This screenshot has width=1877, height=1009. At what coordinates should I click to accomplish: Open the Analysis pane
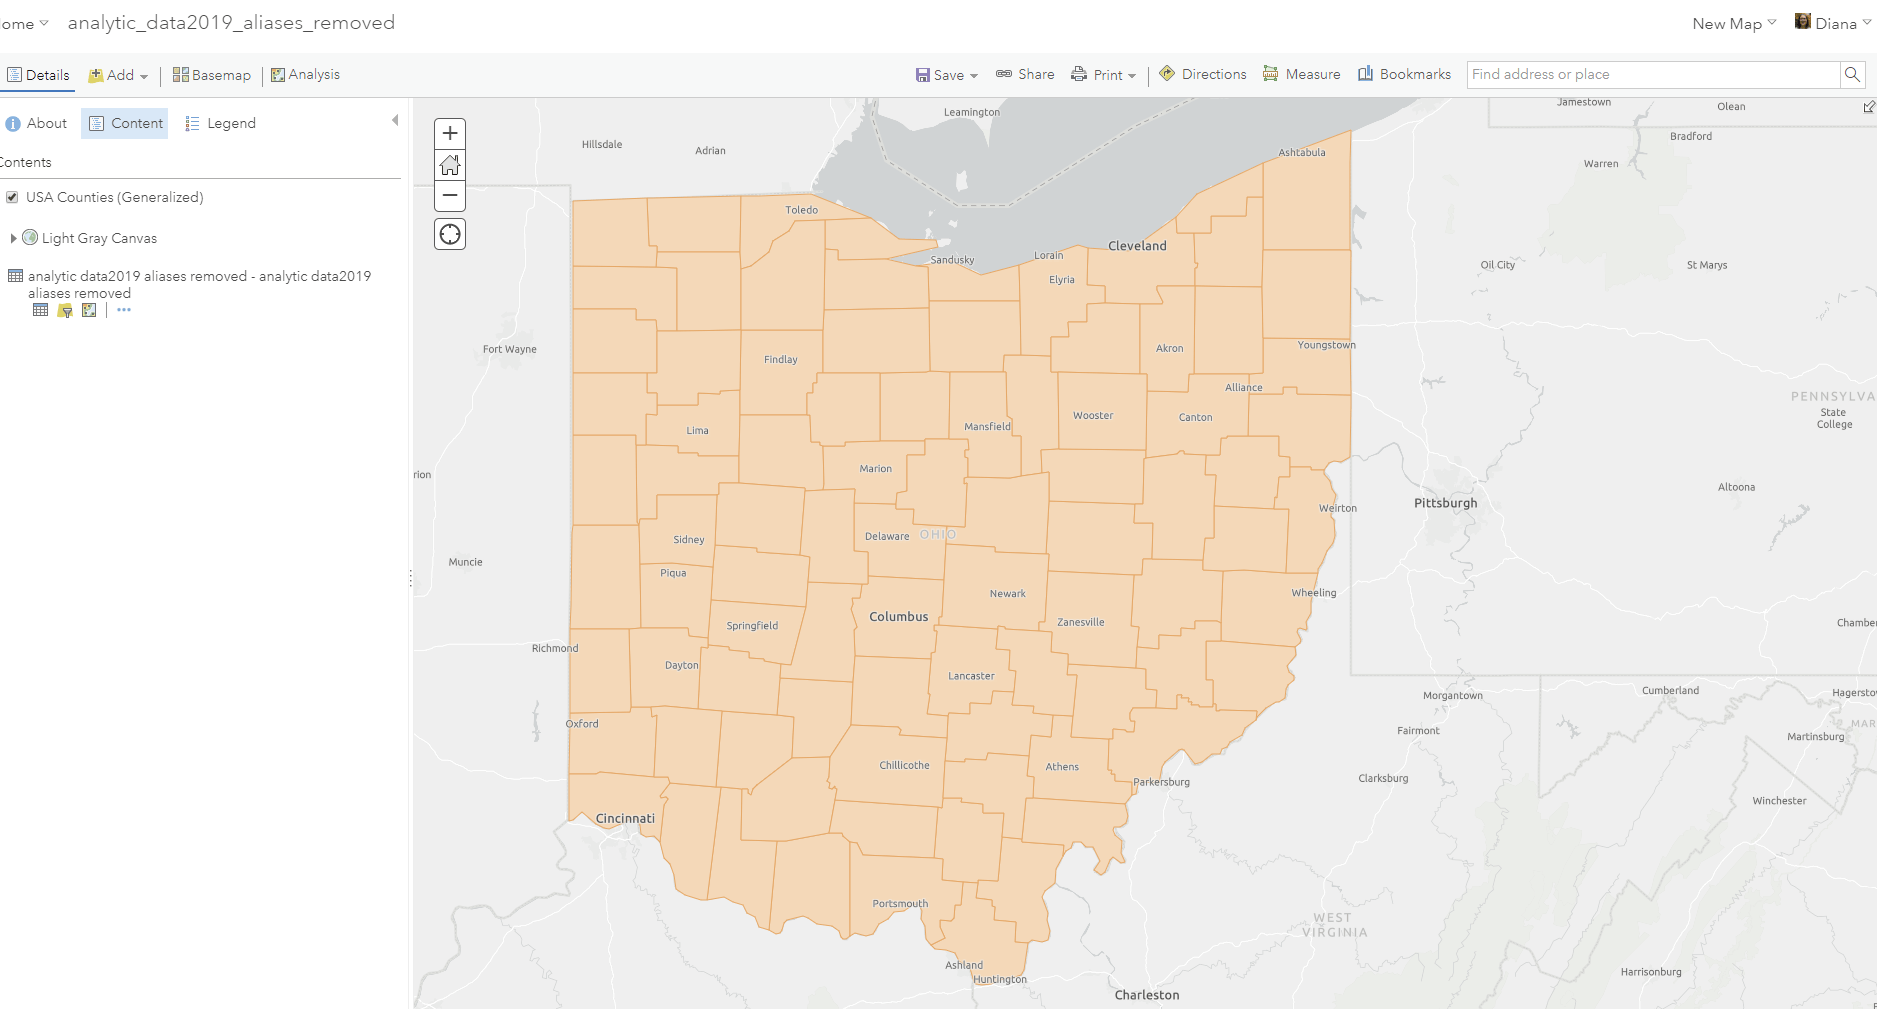click(x=305, y=75)
